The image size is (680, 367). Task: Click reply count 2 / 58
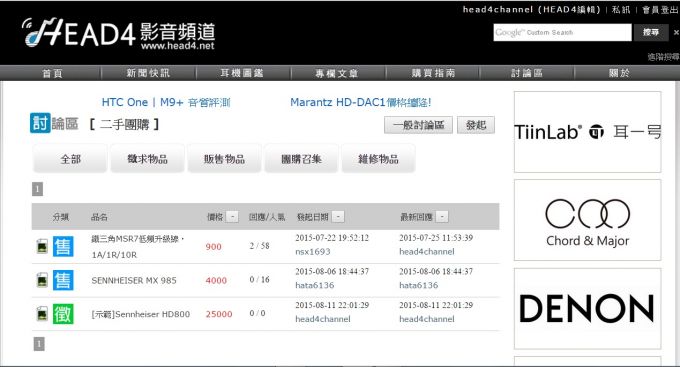coord(259,246)
